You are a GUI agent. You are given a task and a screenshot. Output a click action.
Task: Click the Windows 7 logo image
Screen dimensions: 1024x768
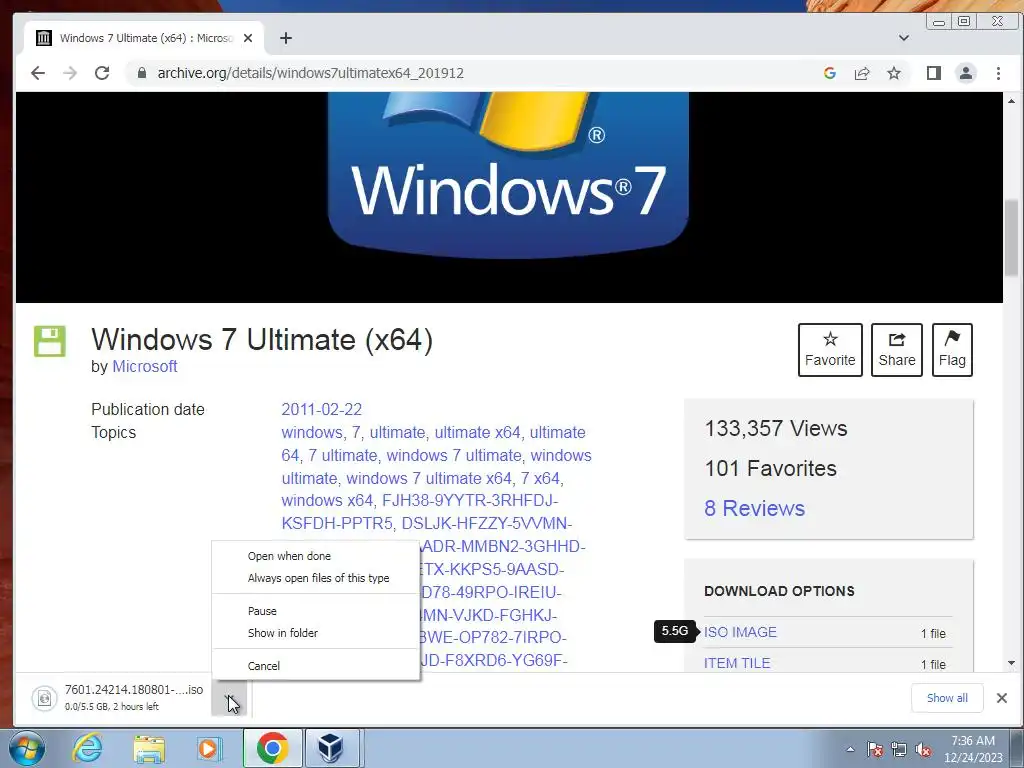(x=508, y=175)
